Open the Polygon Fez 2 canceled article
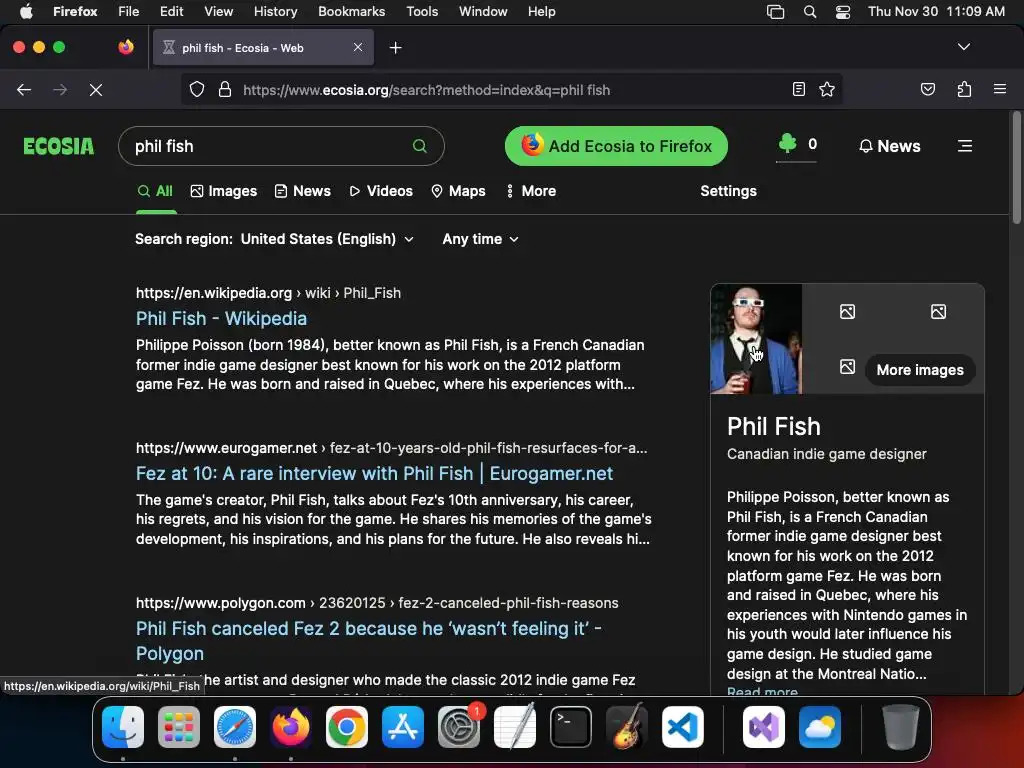Viewport: 1024px width, 768px height. [x=369, y=641]
